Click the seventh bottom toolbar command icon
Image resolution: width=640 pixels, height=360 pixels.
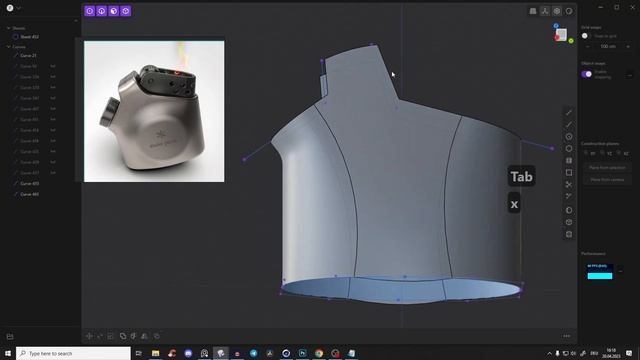pyautogui.click(x=157, y=336)
